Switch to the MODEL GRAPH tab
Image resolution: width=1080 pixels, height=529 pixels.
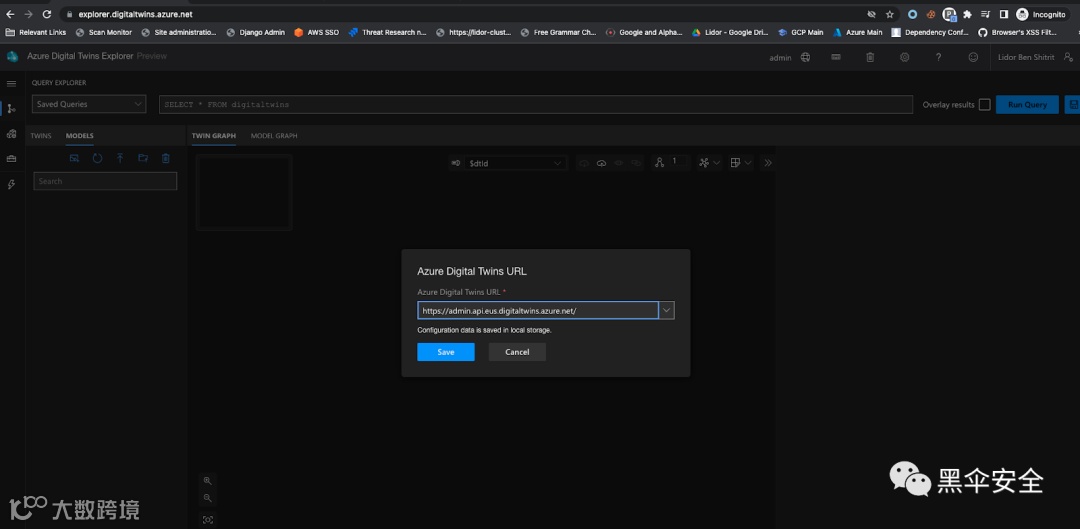pos(274,136)
